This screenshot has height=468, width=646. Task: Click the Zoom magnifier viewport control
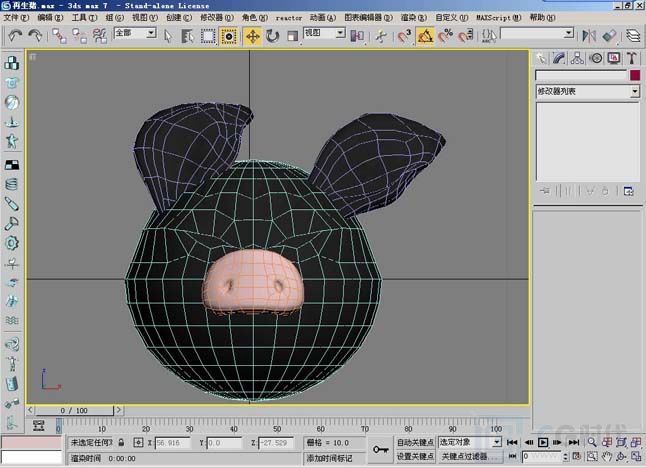point(592,442)
